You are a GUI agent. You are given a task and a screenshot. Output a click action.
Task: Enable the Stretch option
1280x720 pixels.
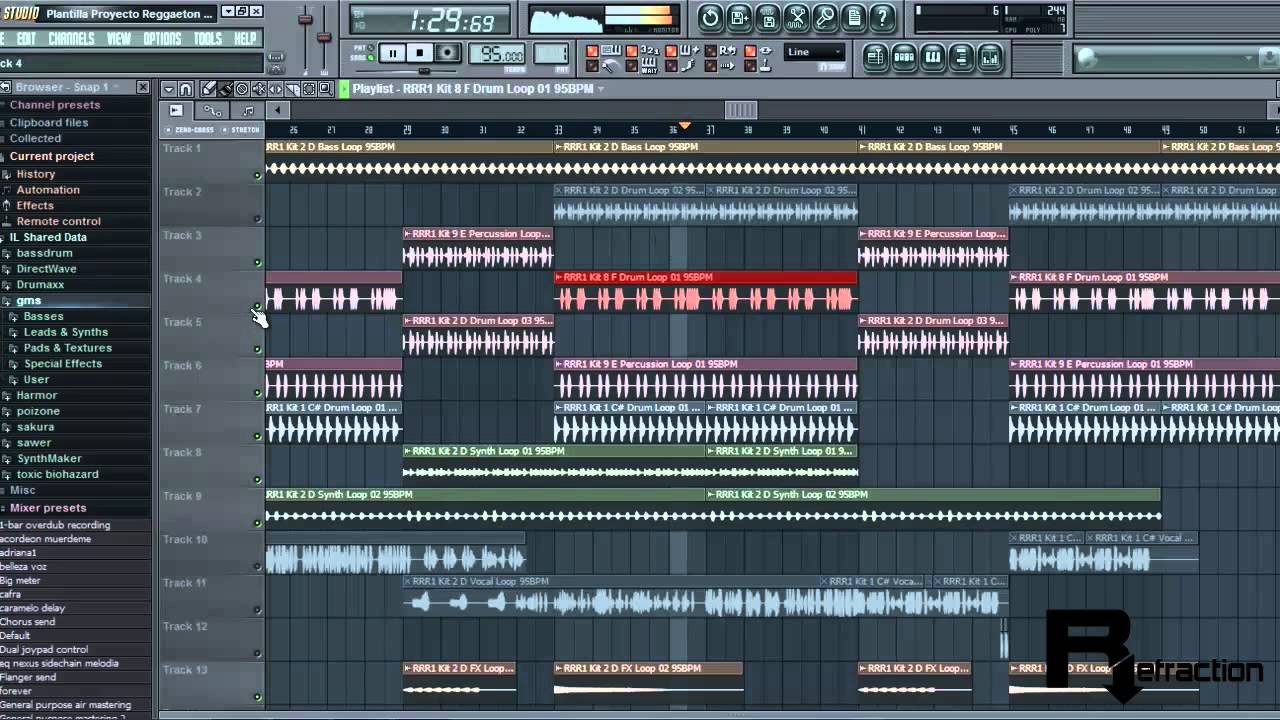(x=240, y=130)
